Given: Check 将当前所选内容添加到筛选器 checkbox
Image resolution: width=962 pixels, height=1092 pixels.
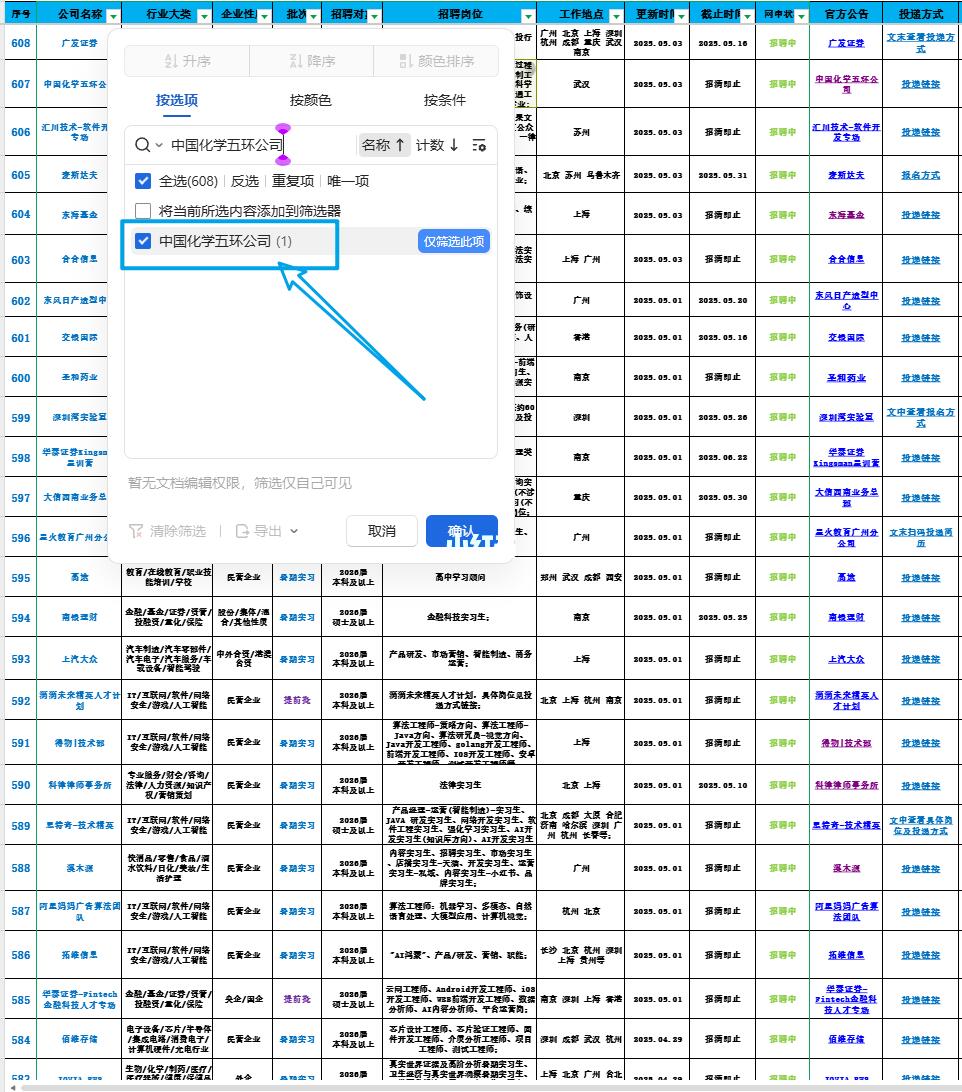Looking at the screenshot, I should click(143, 211).
